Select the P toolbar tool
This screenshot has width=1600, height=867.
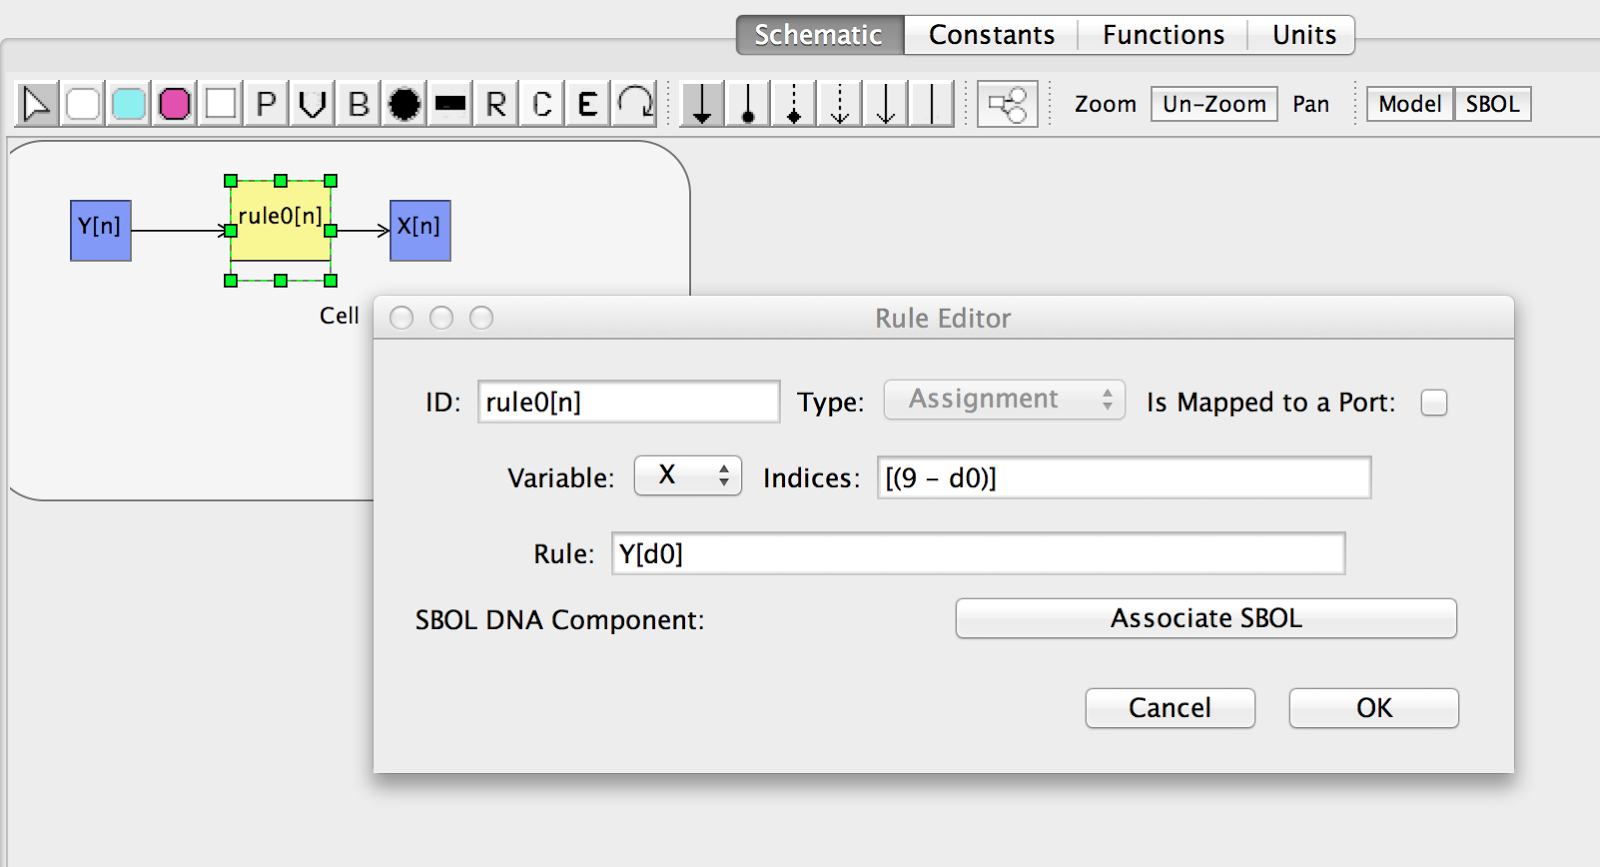[266, 104]
